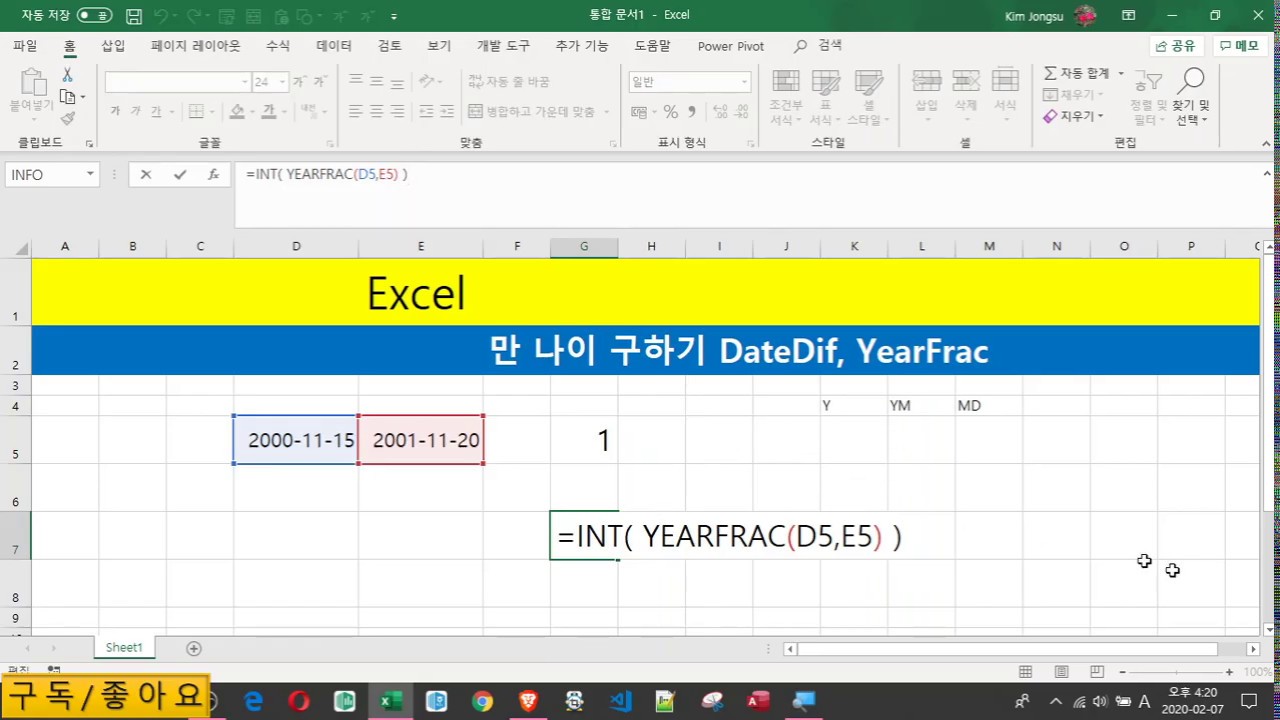Screen dimensions: 1280x720
Task: Toggle the AutoSave switch
Action: 95,16
